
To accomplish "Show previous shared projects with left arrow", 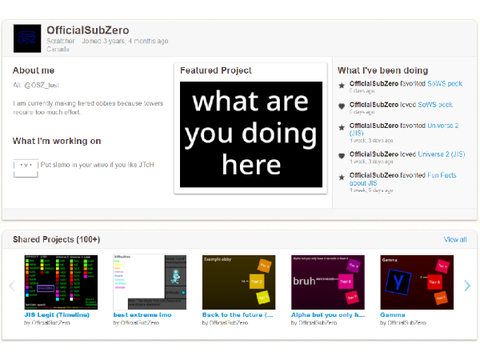I will coord(12,285).
